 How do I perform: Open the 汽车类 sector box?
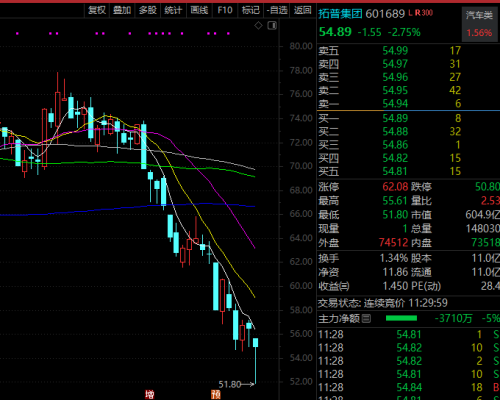479,23
